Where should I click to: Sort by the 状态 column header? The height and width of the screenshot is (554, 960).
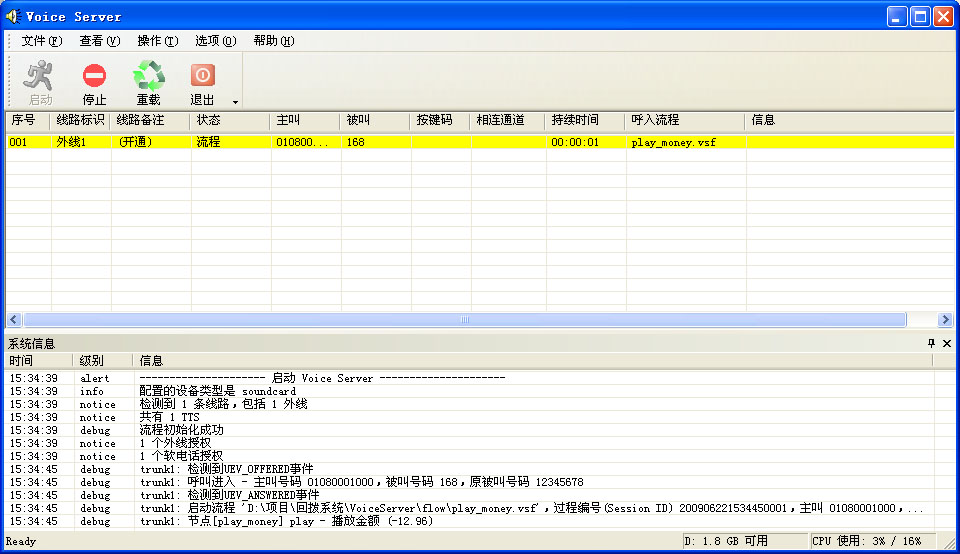point(230,120)
